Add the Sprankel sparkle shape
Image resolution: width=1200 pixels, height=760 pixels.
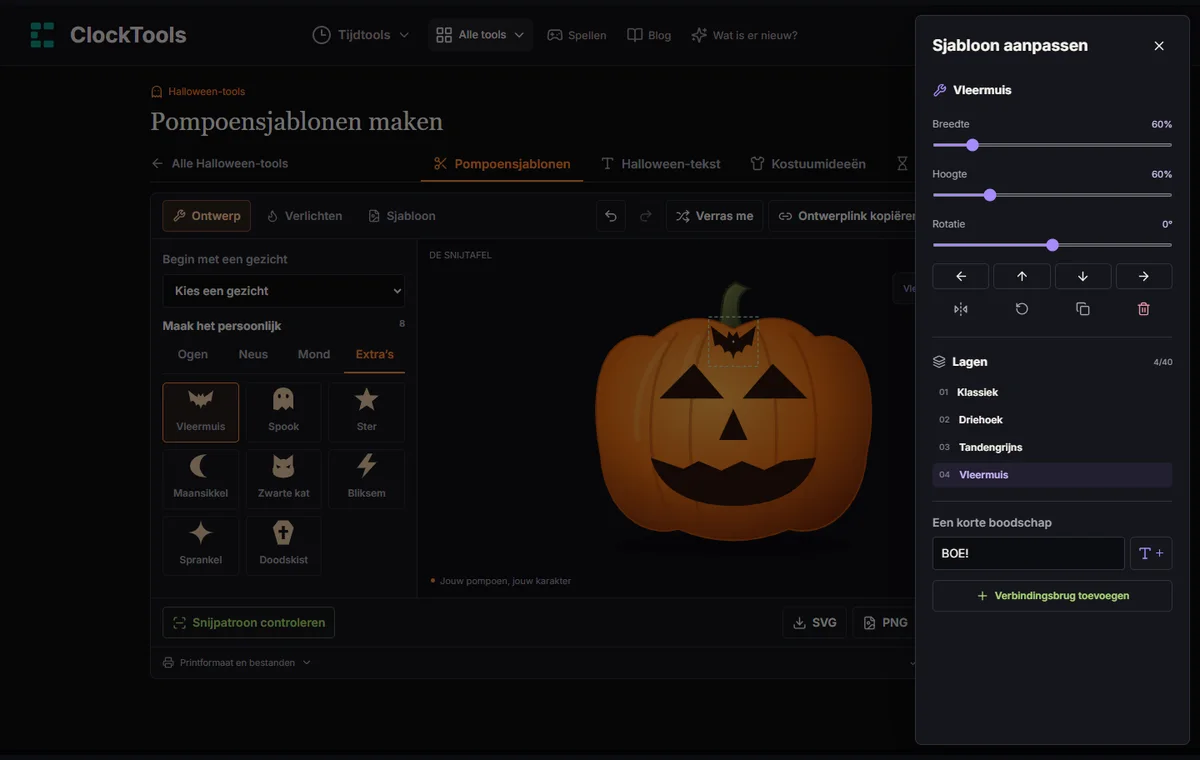201,546
